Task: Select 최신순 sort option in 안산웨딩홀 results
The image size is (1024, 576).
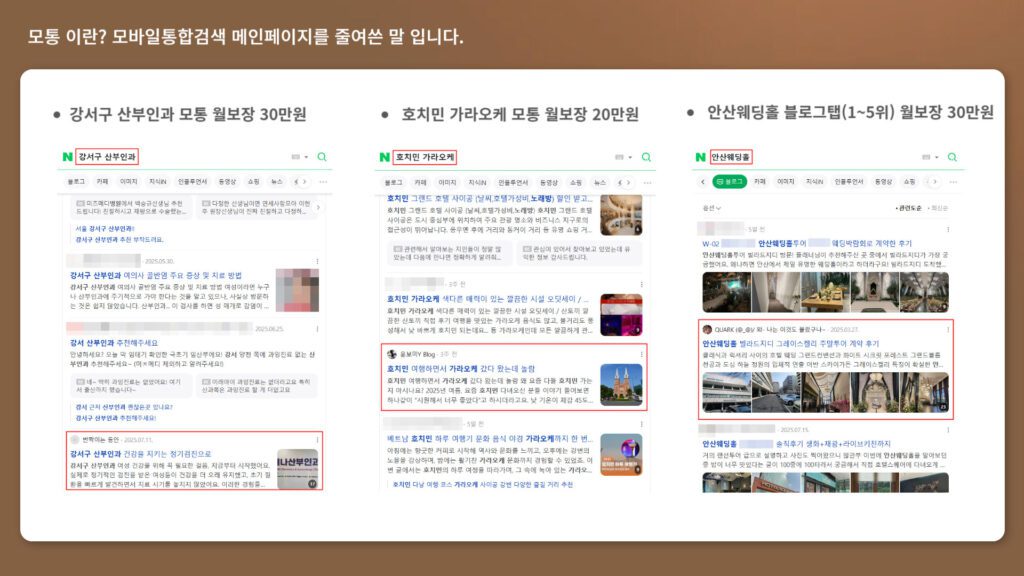Action: tap(938, 208)
